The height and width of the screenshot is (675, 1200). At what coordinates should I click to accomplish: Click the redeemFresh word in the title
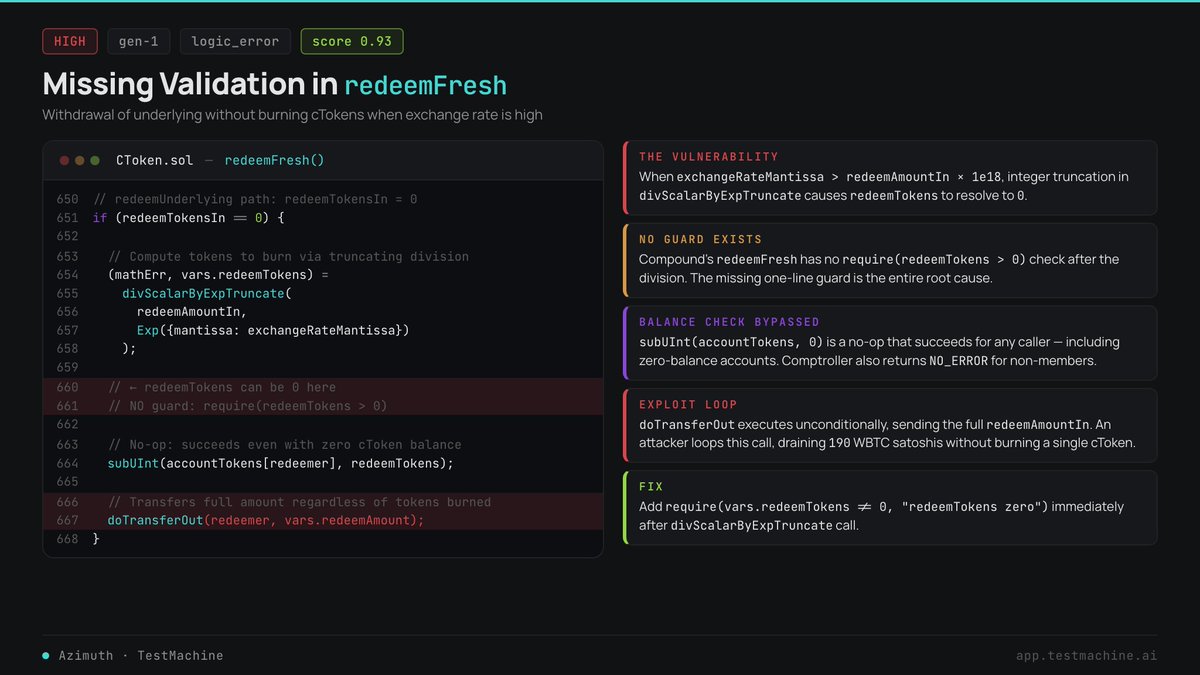pos(426,85)
